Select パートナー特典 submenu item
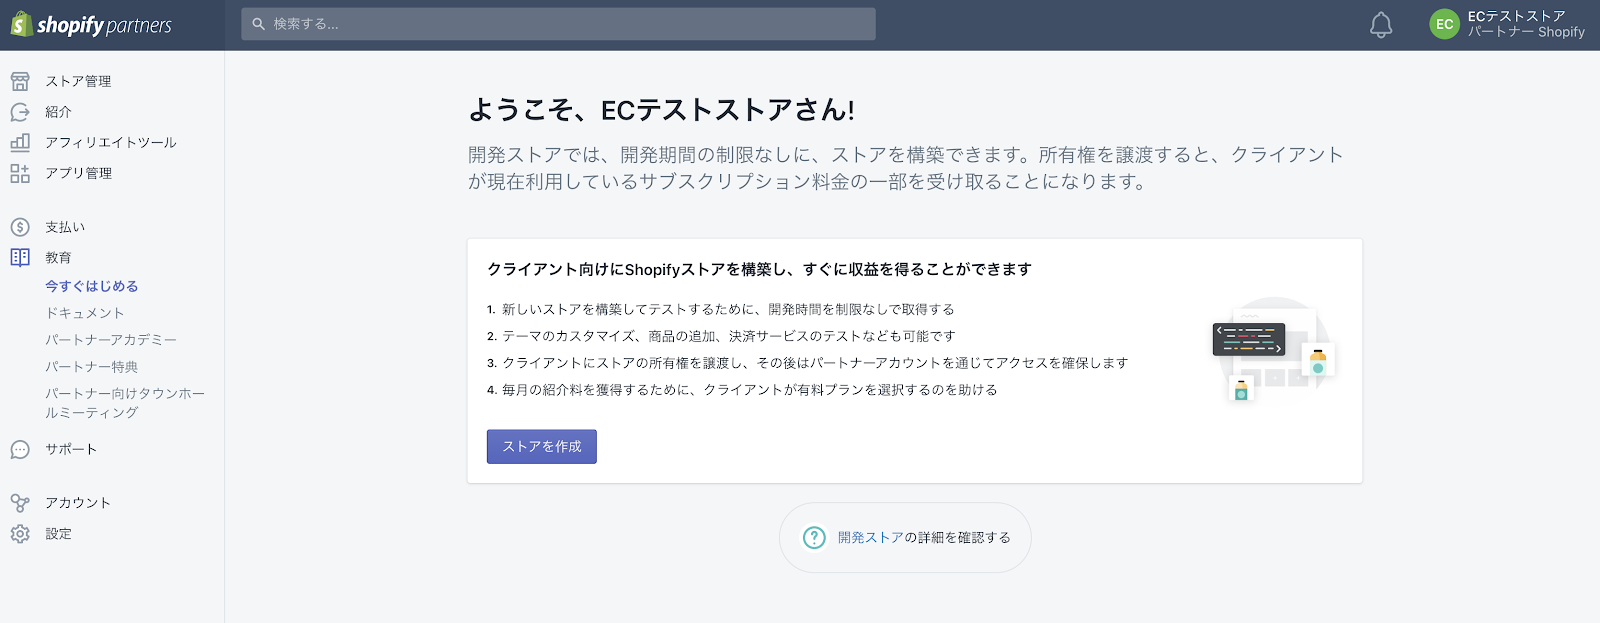Screen dimensions: 1600x623 pyautogui.click(x=92, y=367)
